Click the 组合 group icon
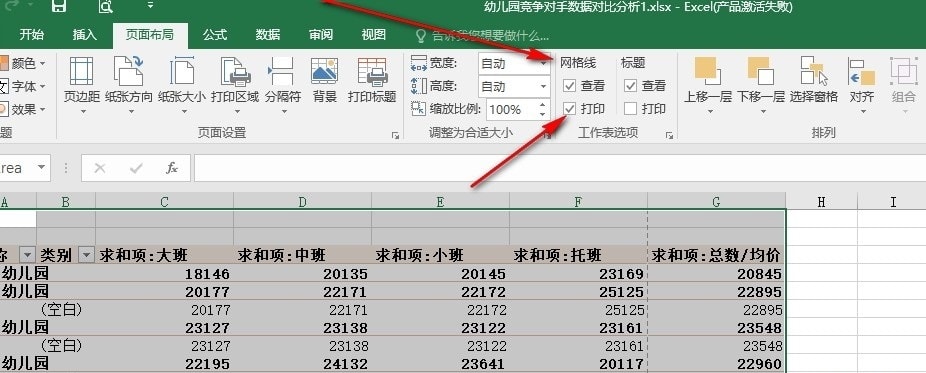The height and width of the screenshot is (373, 926). pyautogui.click(x=904, y=71)
